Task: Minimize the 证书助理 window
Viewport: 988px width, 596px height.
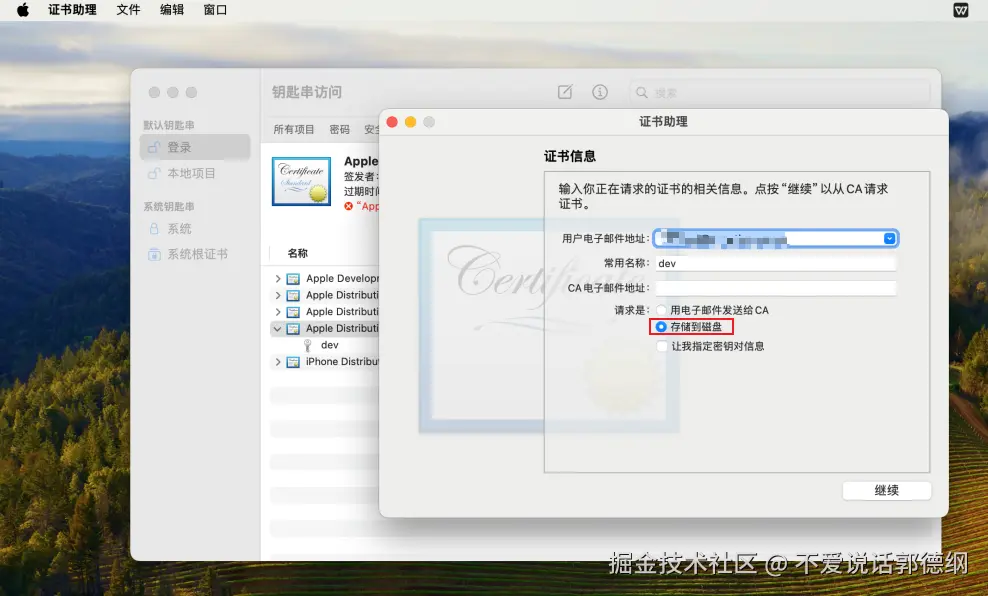Action: pos(410,122)
